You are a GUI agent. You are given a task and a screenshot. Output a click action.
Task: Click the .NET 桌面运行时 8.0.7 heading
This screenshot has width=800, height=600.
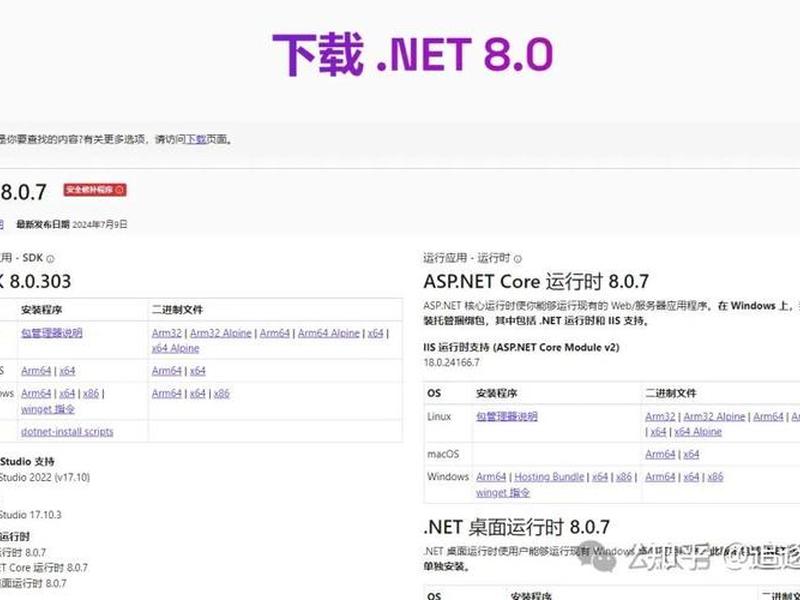[516, 527]
